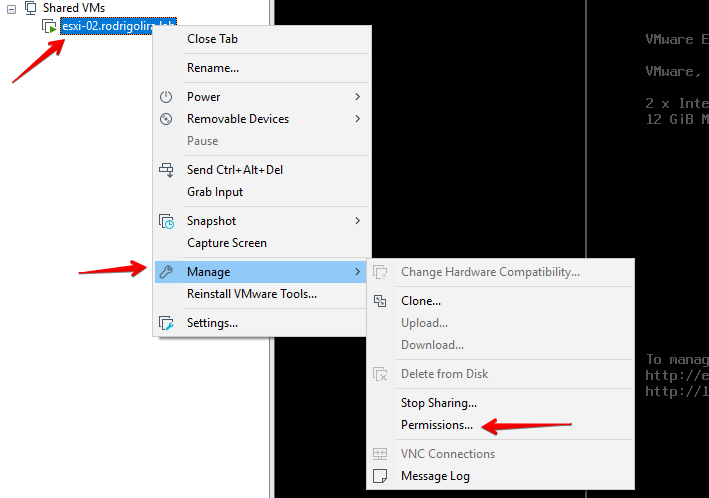Click the Settings icon in context menu

[x=167, y=323]
